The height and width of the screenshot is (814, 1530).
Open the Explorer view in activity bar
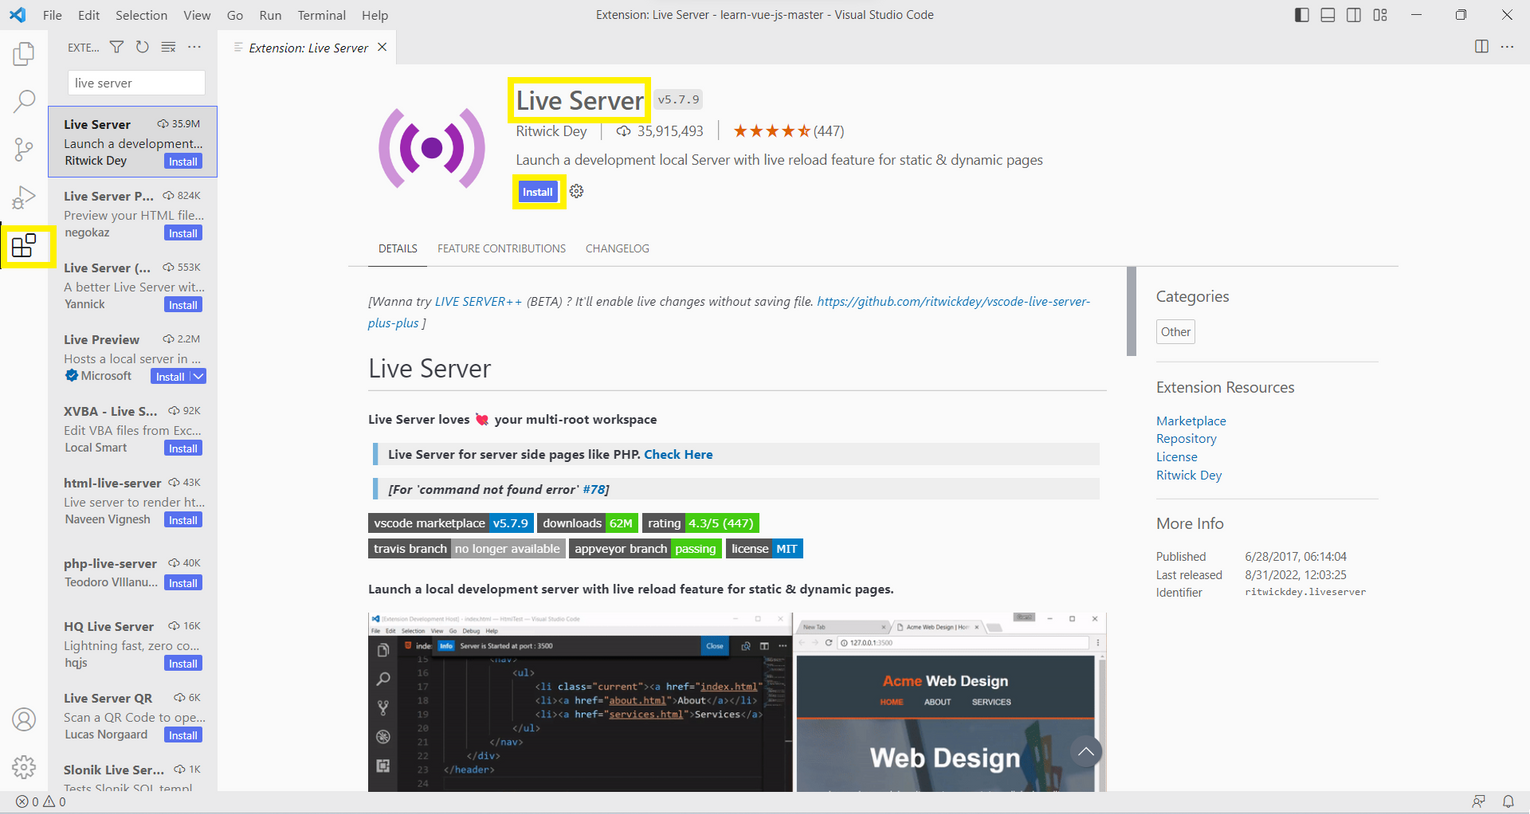click(24, 53)
